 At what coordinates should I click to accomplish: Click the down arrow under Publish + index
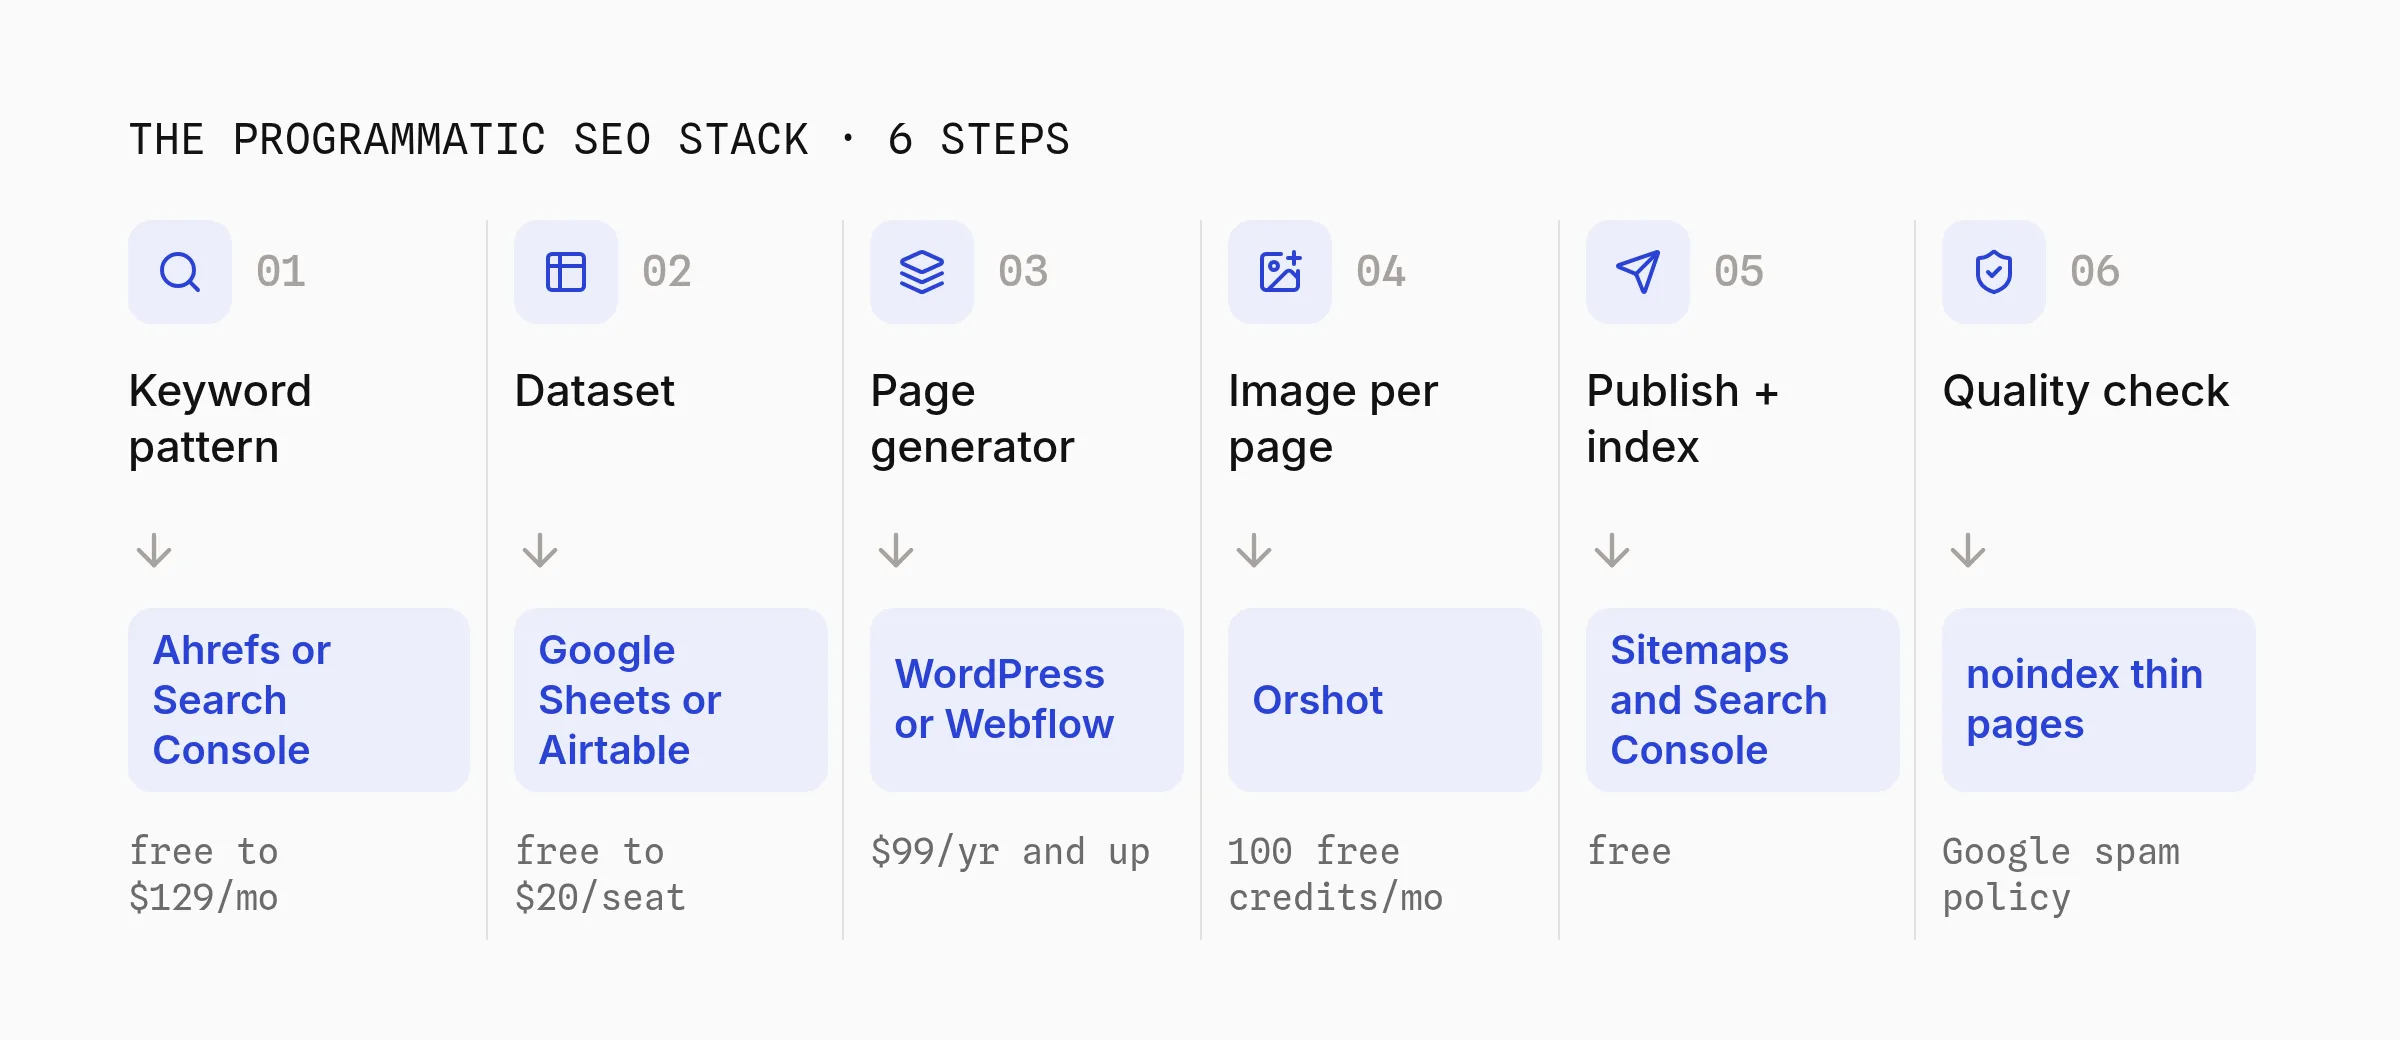click(1612, 550)
